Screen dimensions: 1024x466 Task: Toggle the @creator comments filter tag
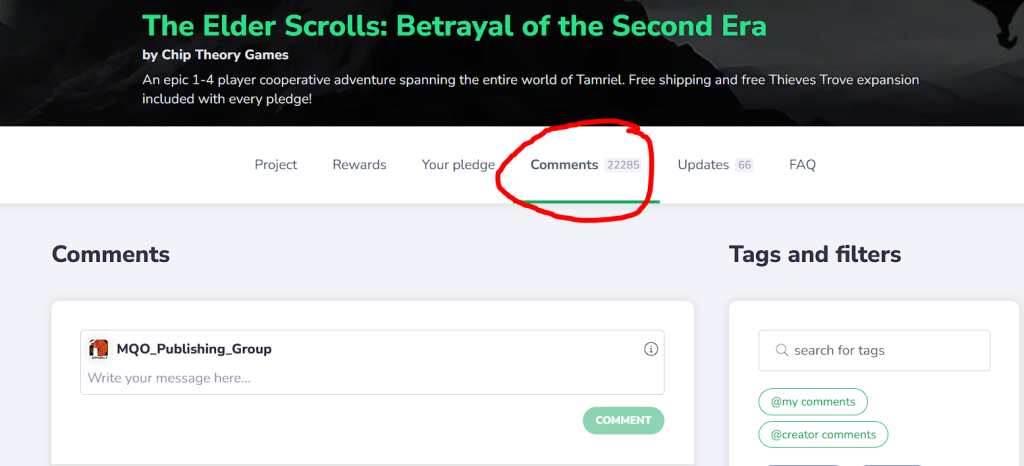(822, 435)
